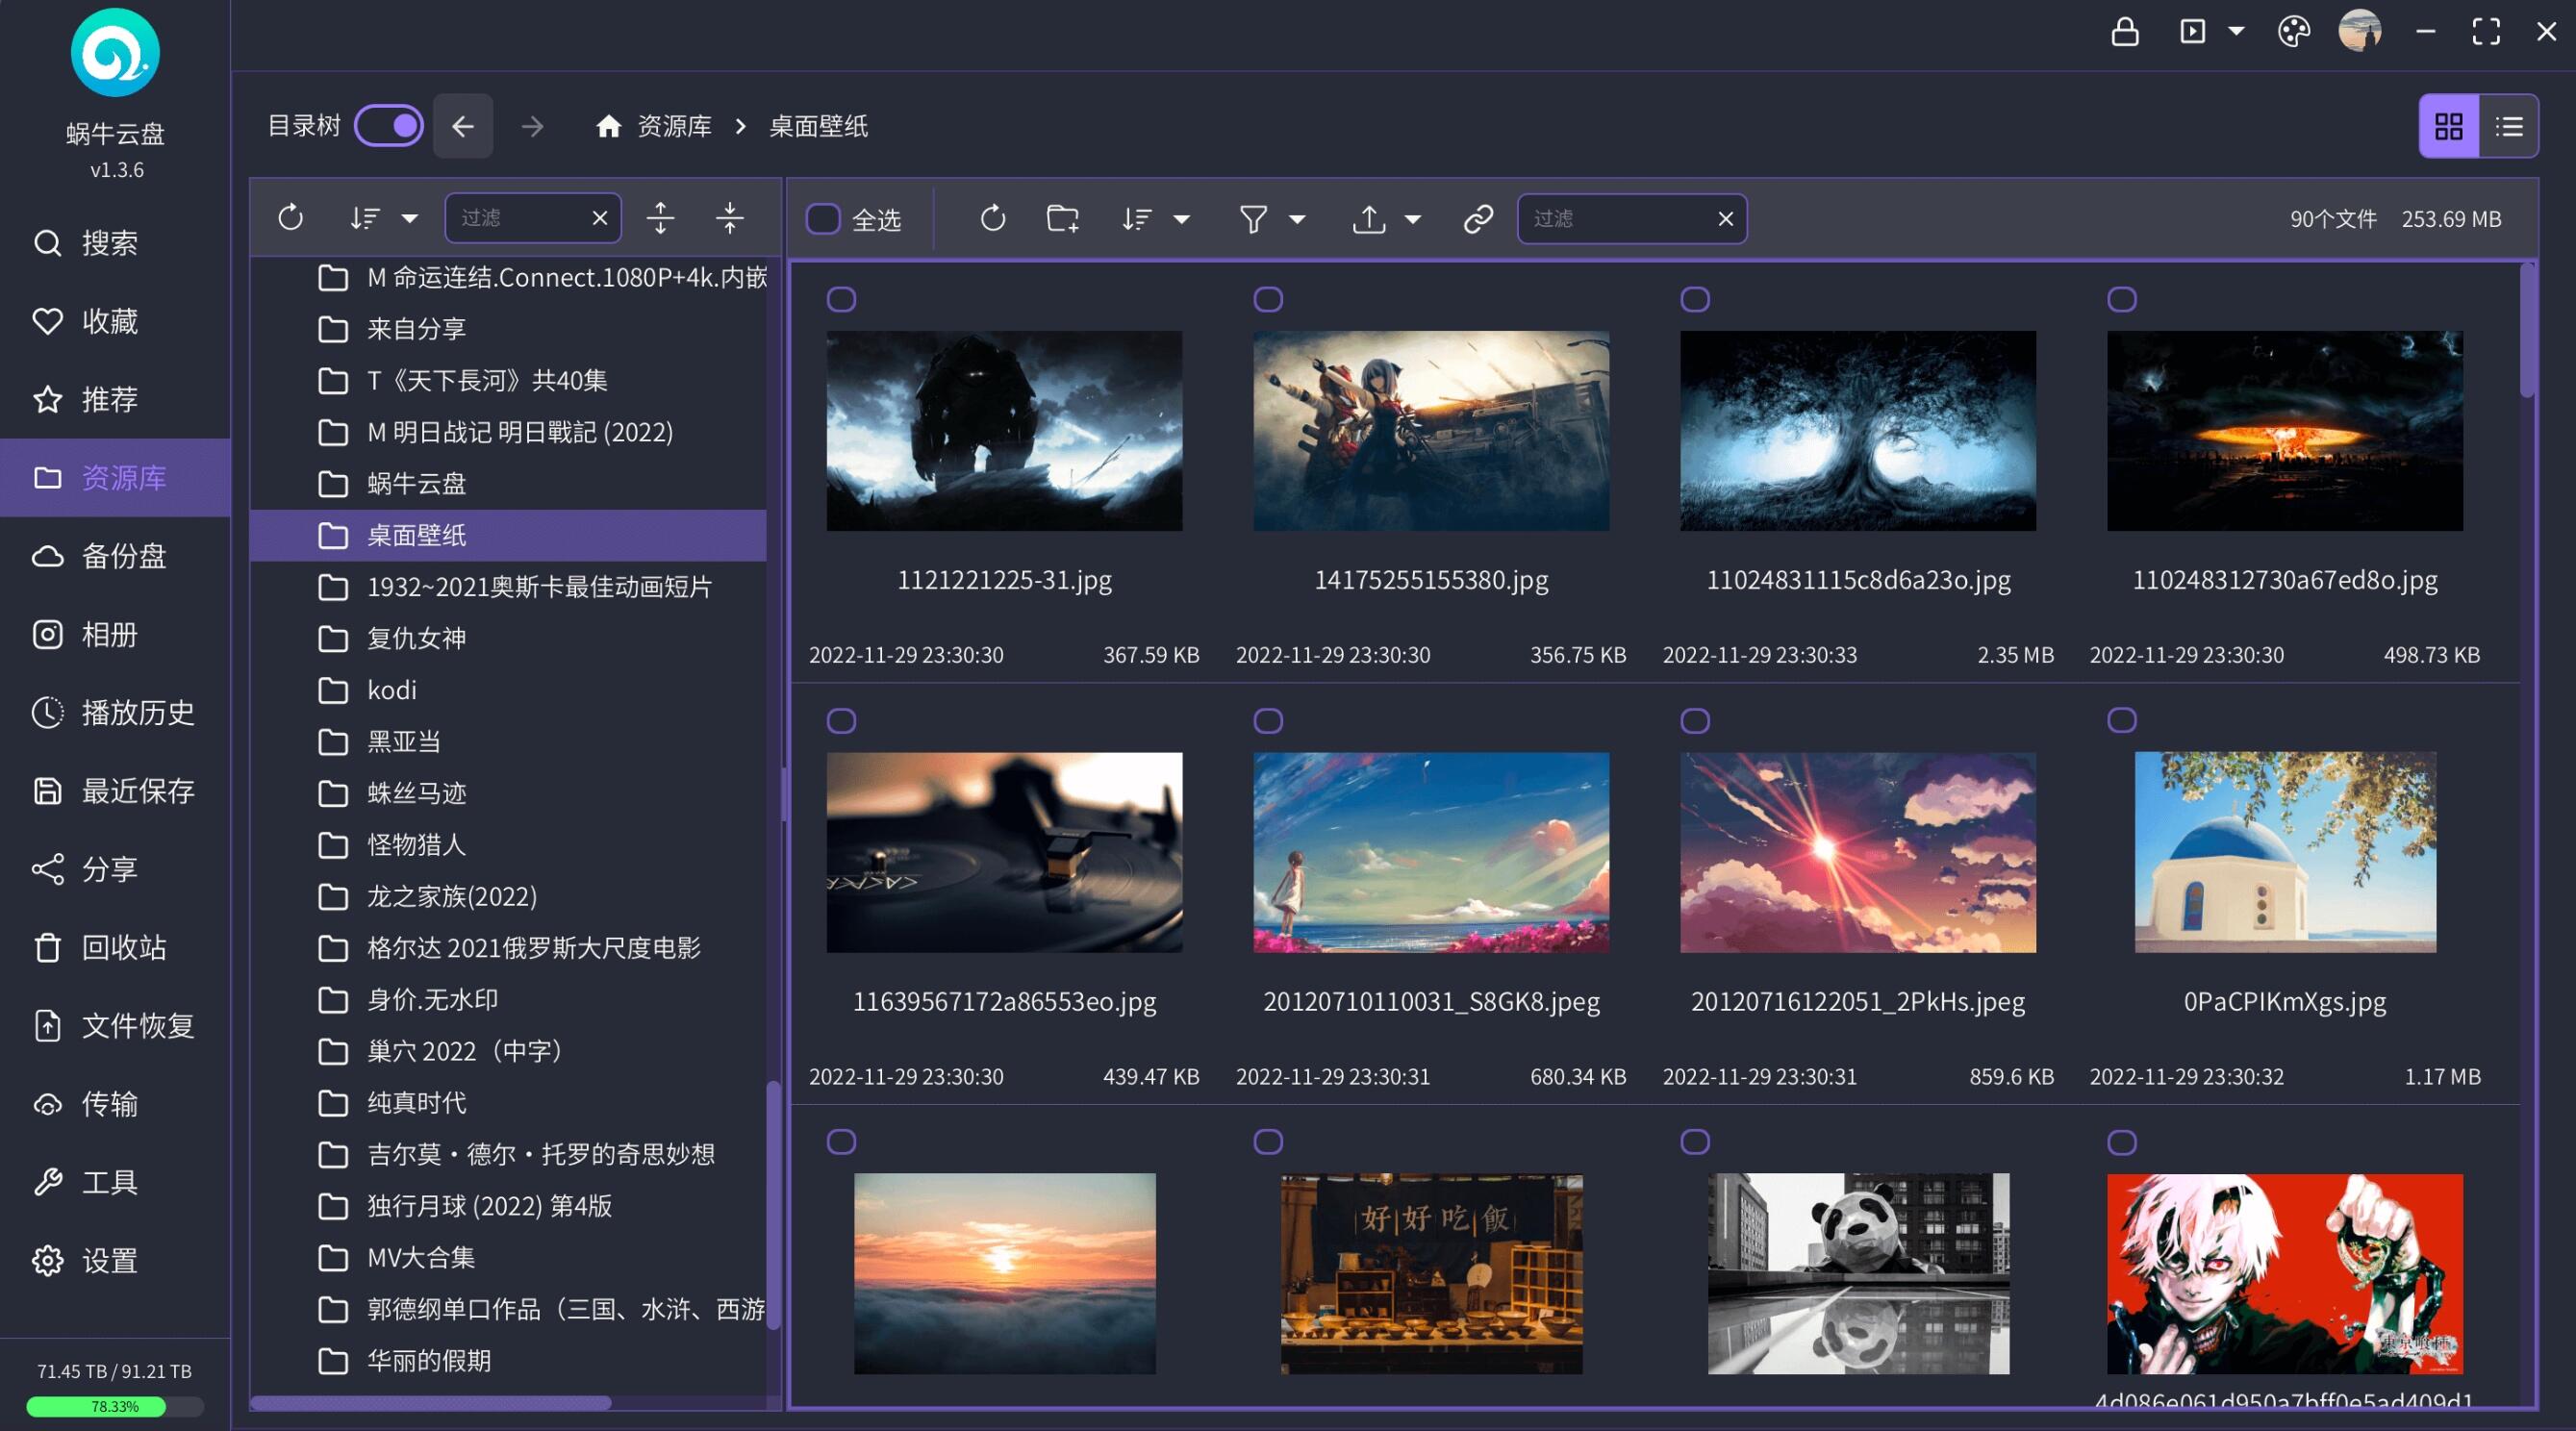
Task: Click the storage usage progress bar
Action: click(115, 1406)
